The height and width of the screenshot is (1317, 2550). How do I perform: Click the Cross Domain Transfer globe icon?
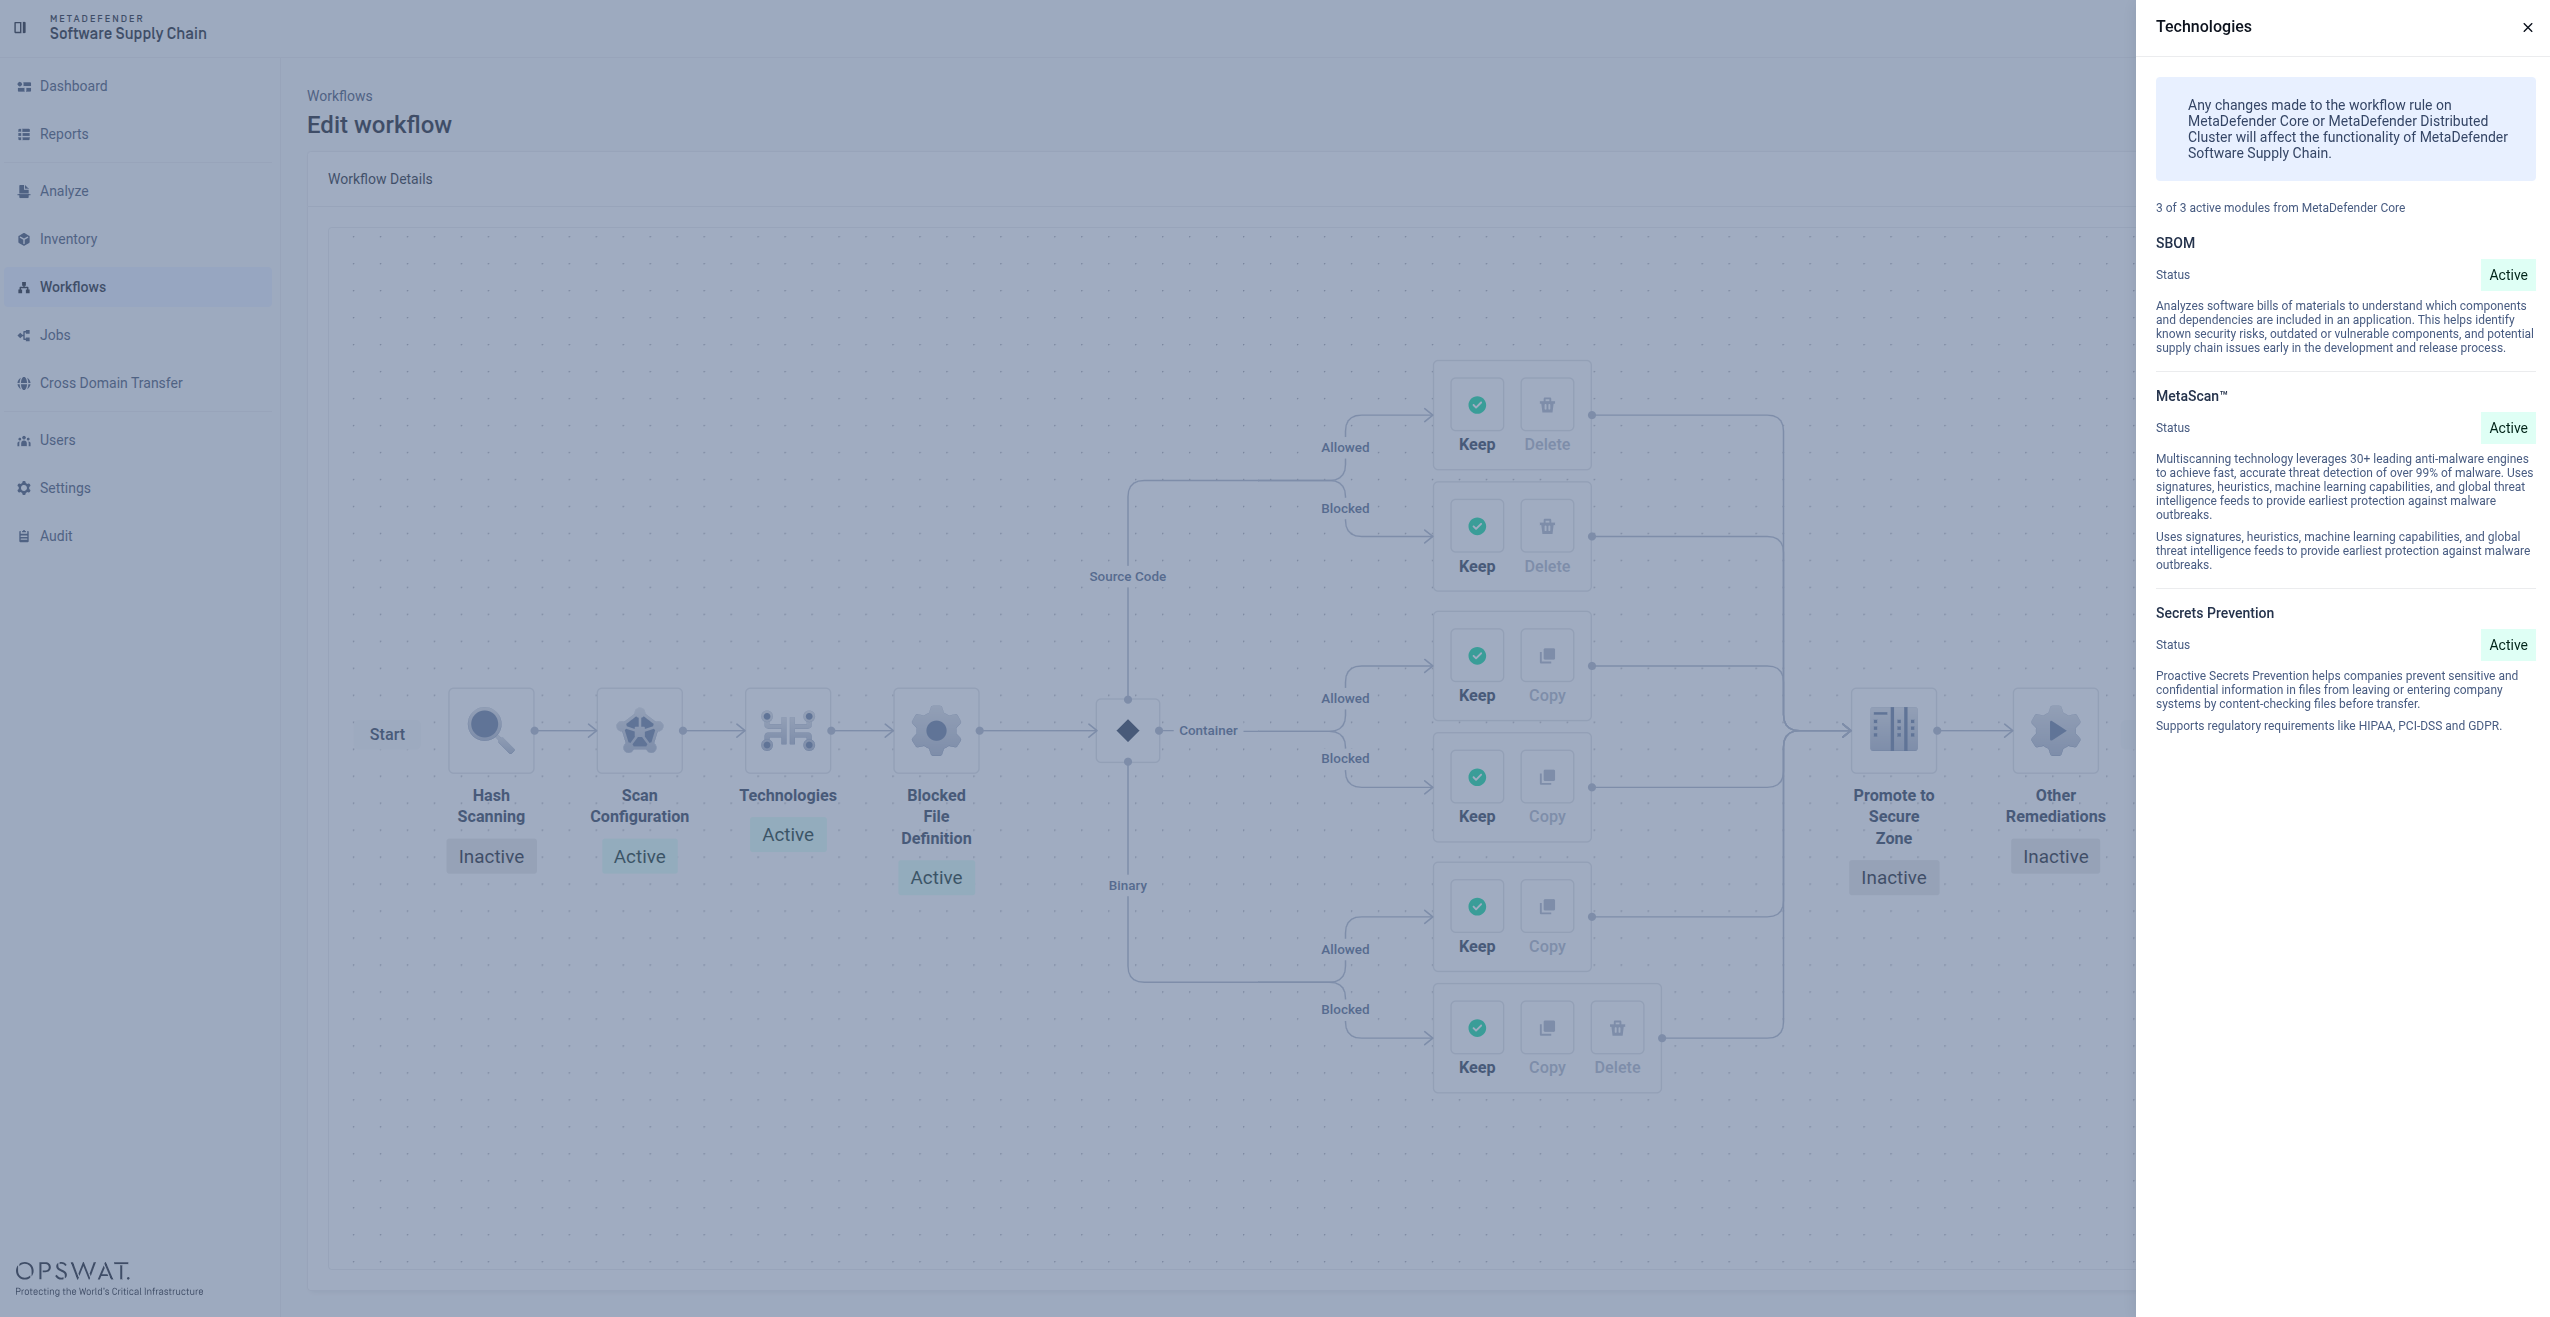tap(24, 383)
